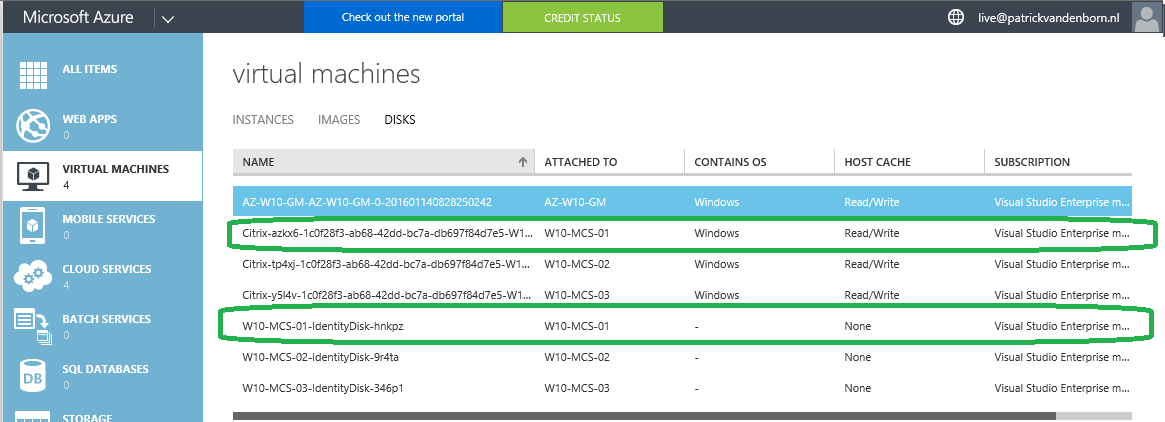Click the globe language icon in header
This screenshot has height=422, width=1165.
pos(956,17)
